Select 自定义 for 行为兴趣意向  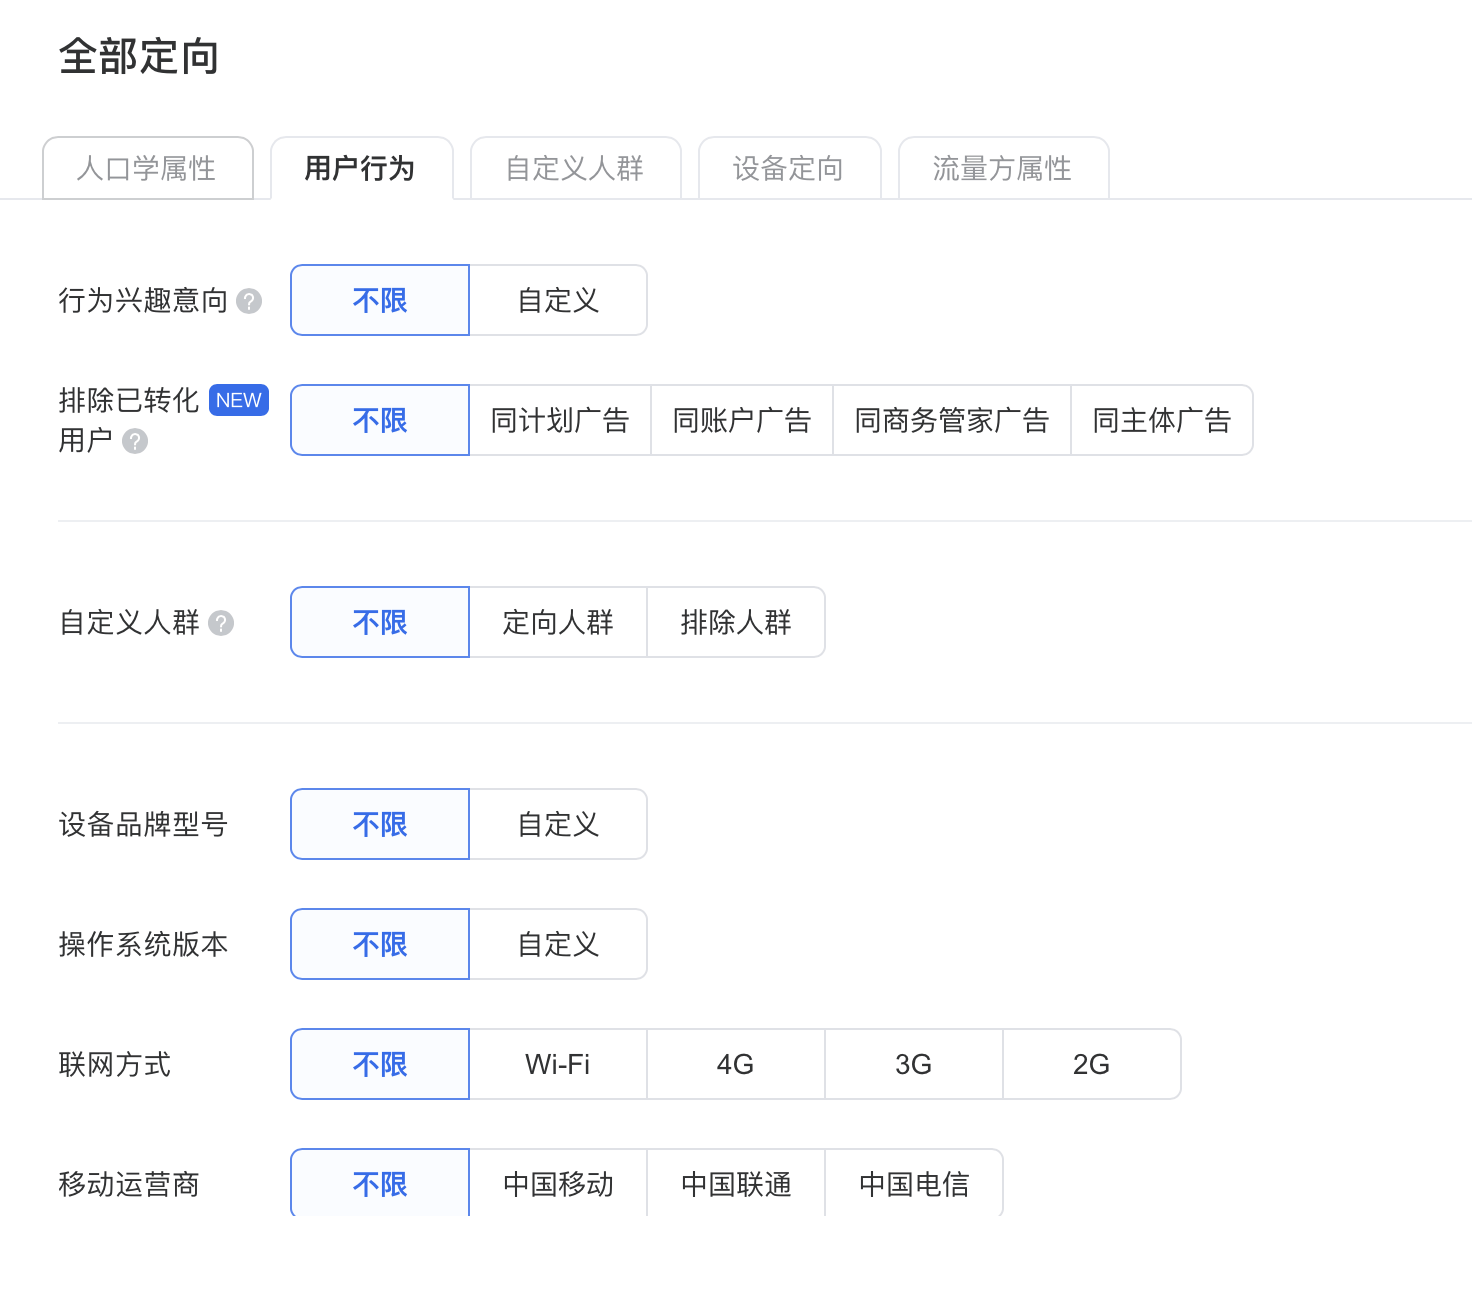557,300
